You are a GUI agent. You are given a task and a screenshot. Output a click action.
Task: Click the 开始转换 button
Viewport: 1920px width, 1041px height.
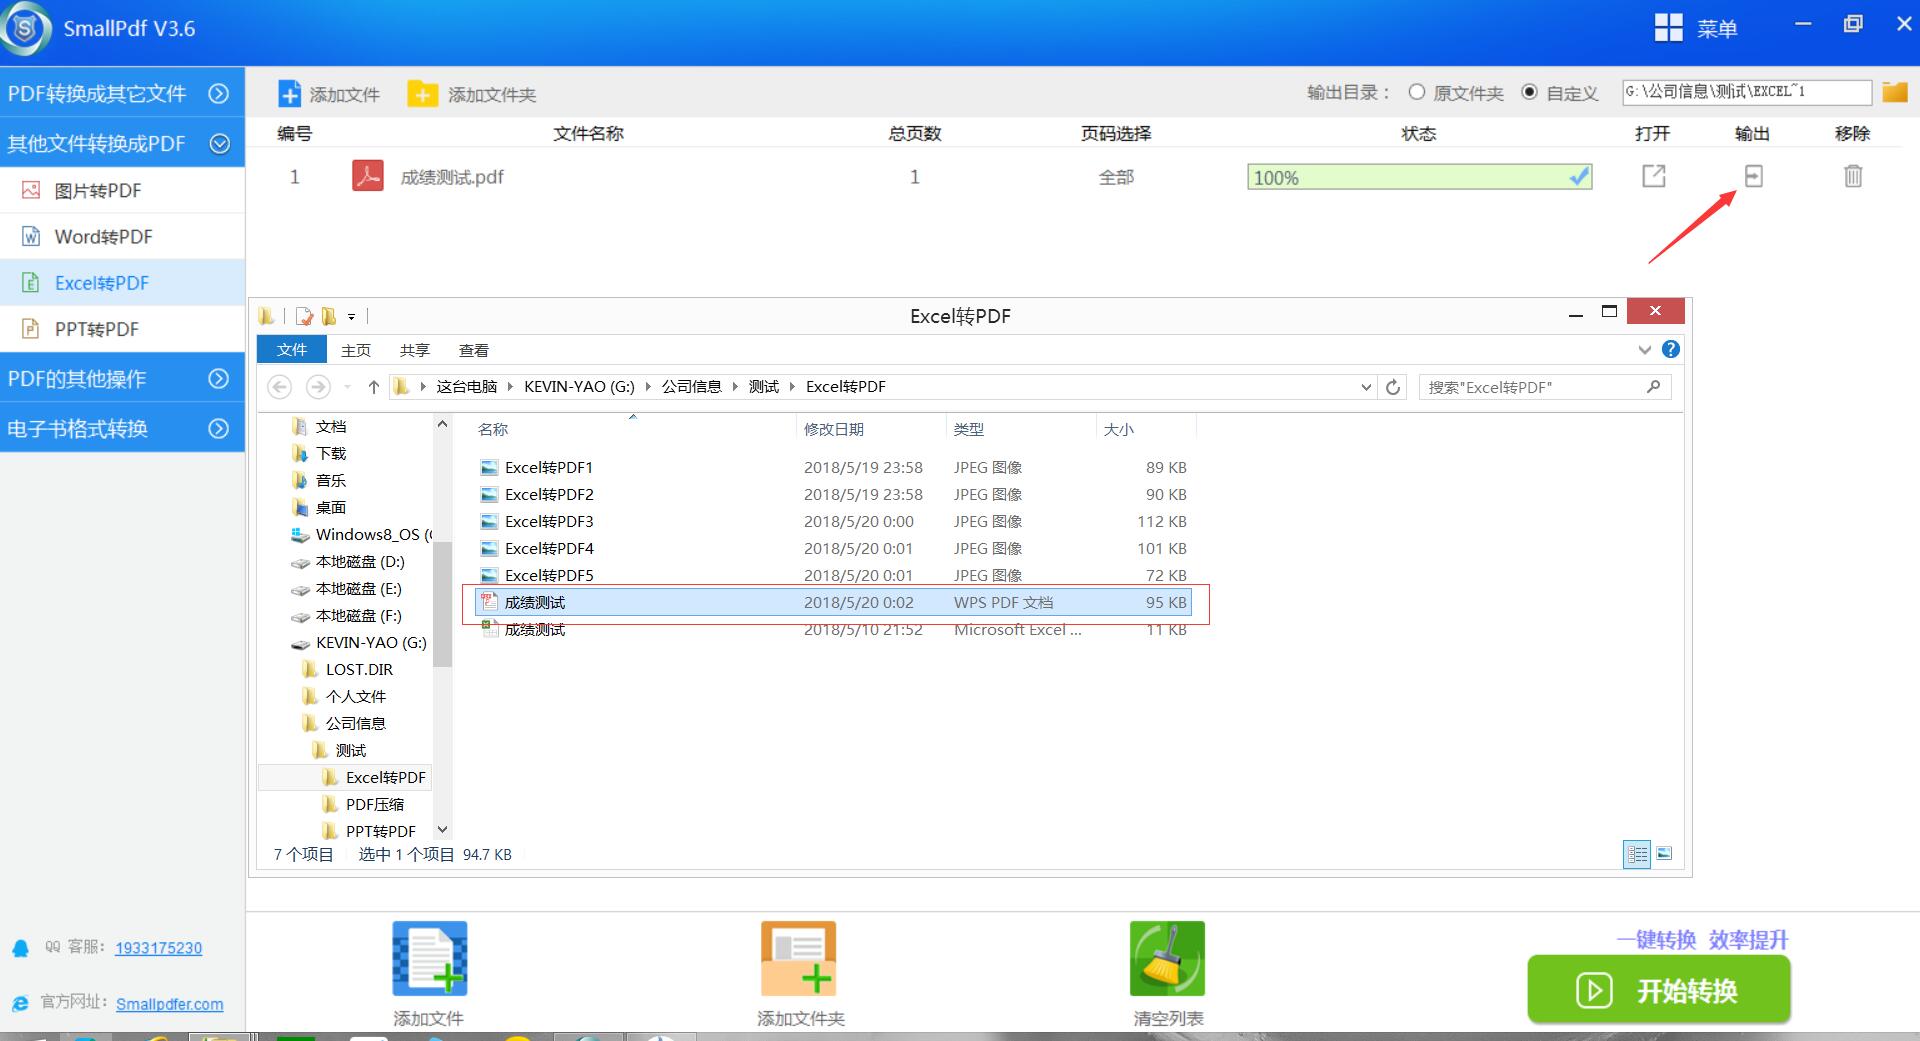1658,990
